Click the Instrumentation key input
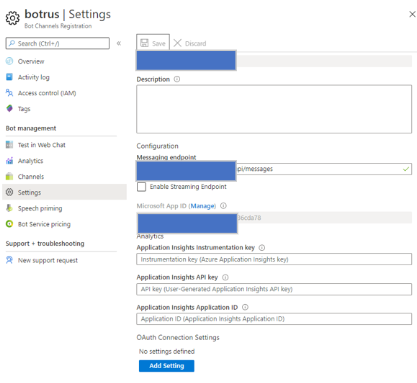Image resolution: width=417 pixels, height=383 pixels. coord(274,259)
